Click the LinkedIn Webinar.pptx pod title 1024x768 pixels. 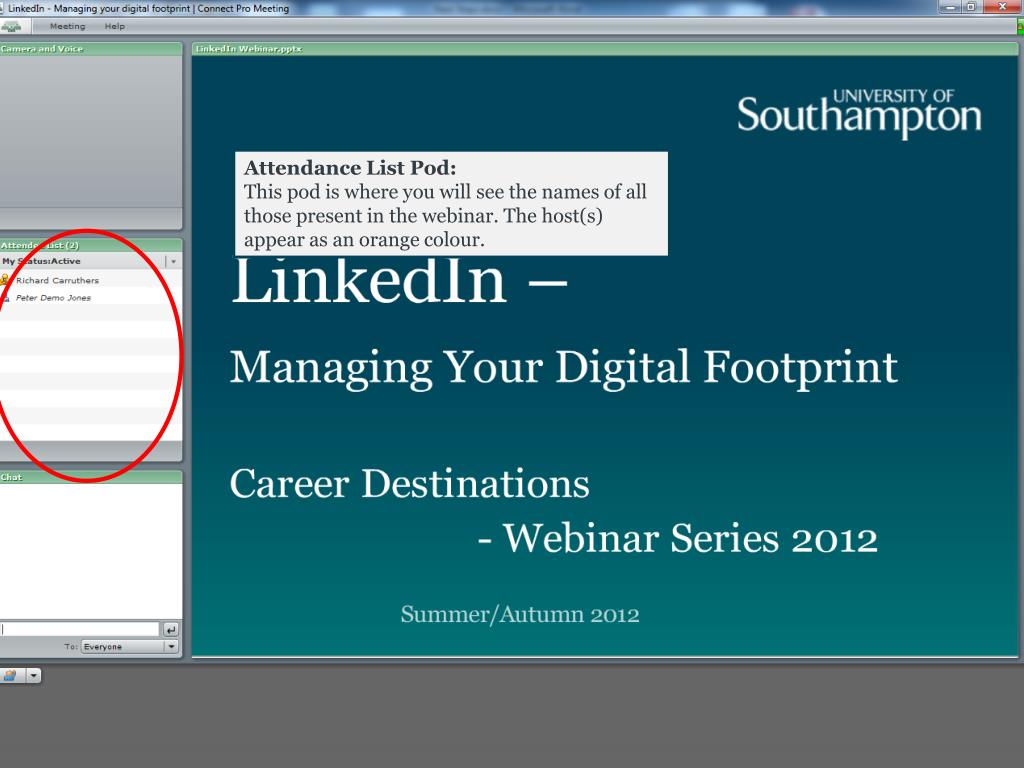[x=249, y=49]
